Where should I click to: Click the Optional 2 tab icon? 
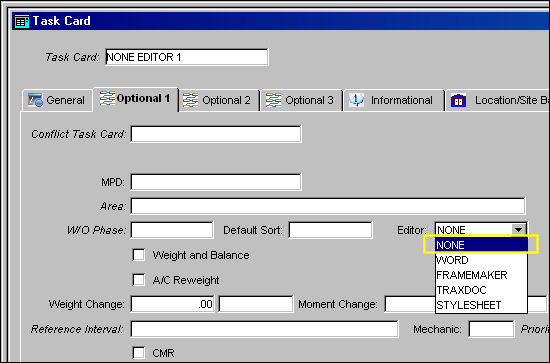(190, 100)
